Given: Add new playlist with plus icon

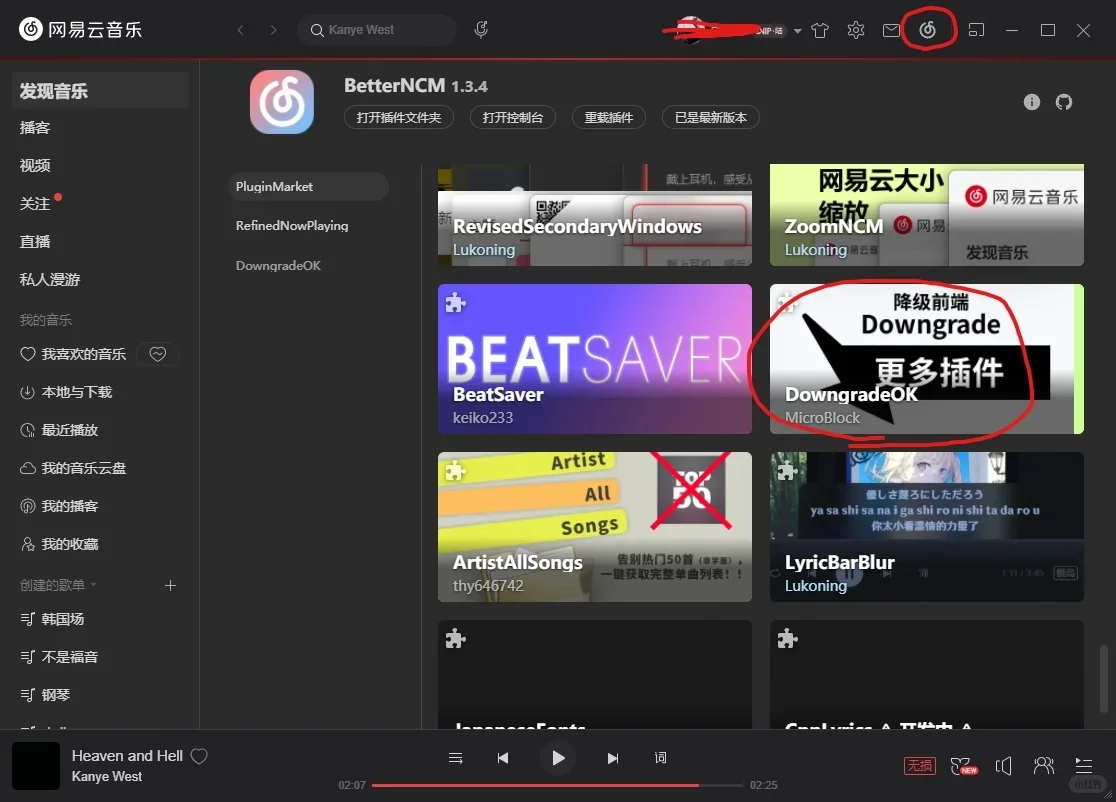Looking at the screenshot, I should 170,586.
